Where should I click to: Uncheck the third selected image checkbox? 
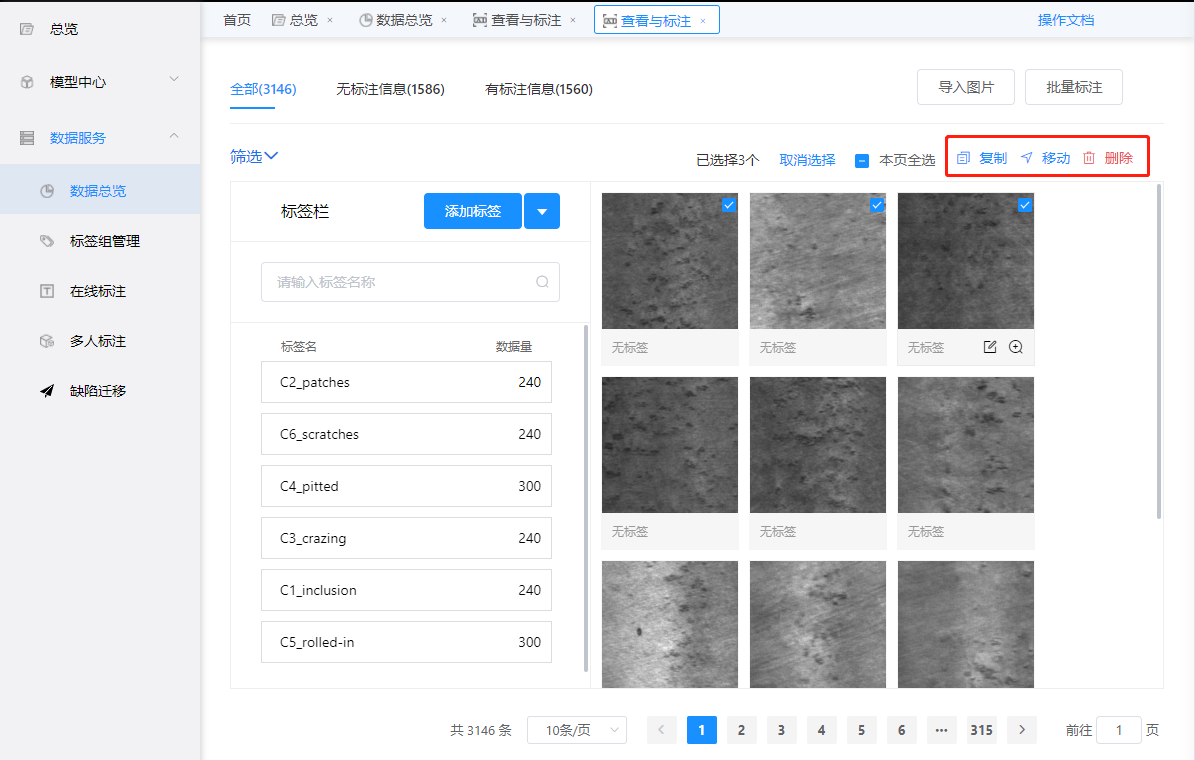point(1025,204)
